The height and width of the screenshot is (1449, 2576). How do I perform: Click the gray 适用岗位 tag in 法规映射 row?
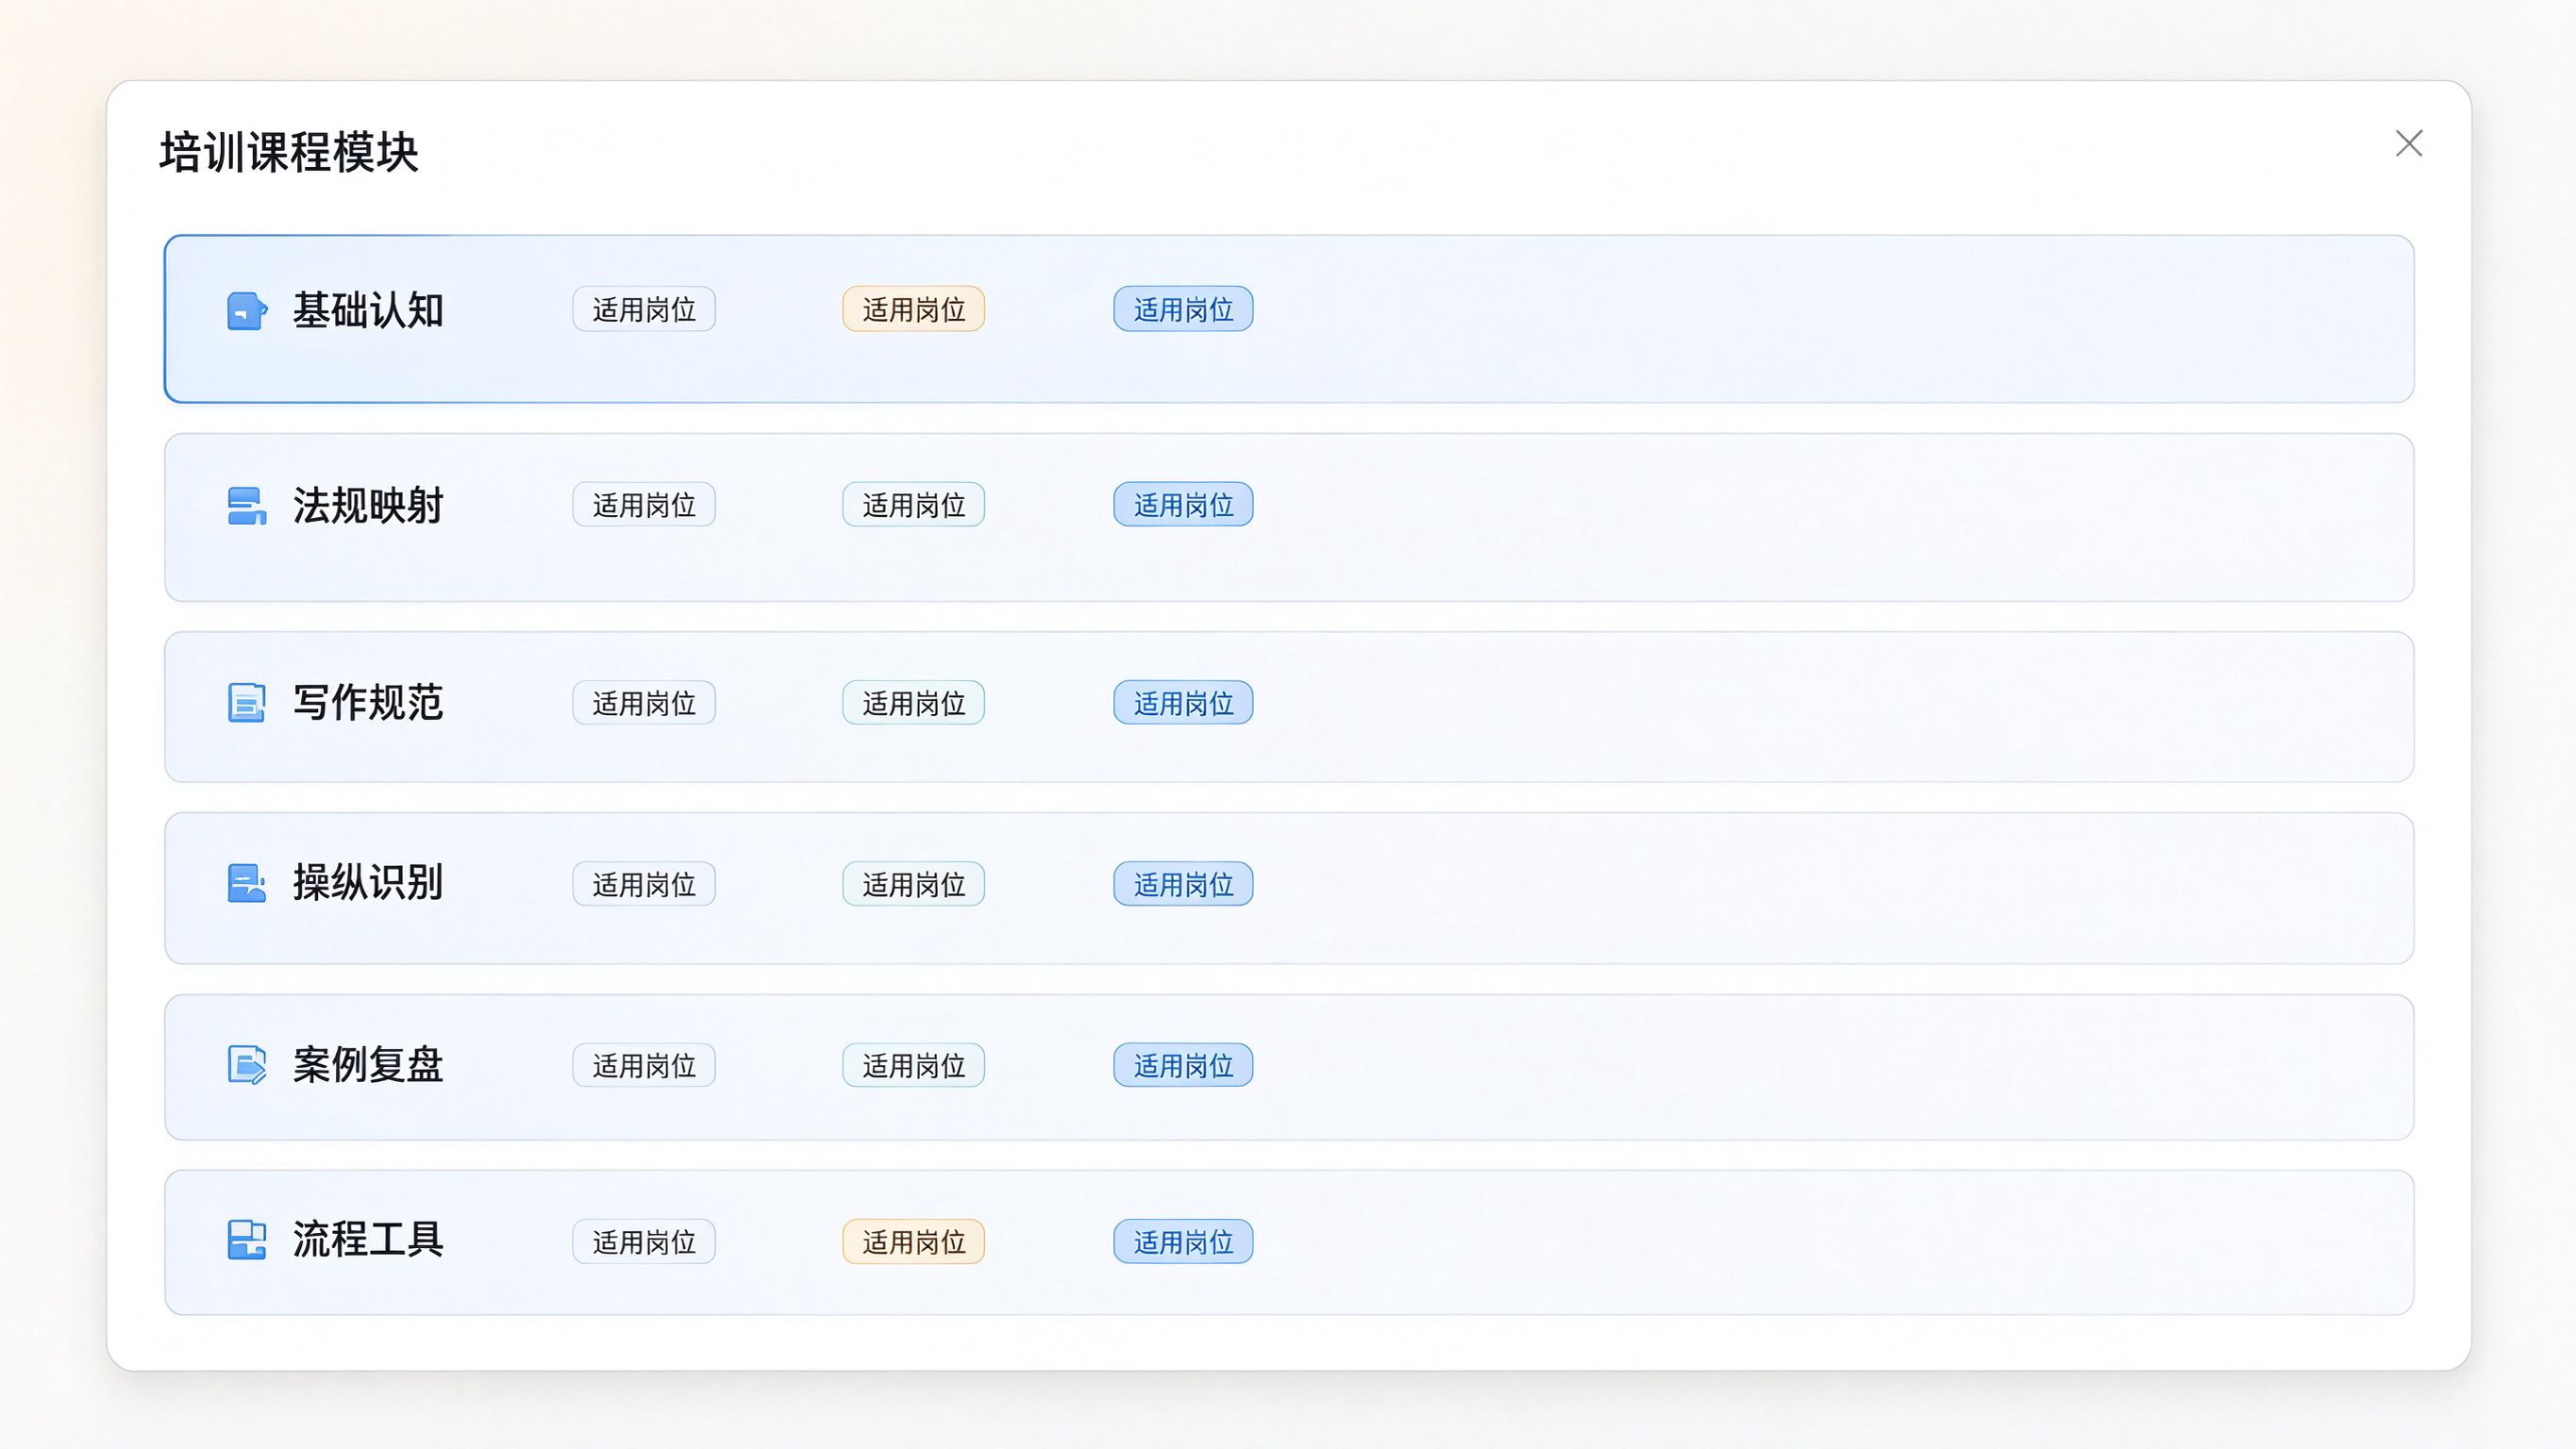tap(644, 505)
